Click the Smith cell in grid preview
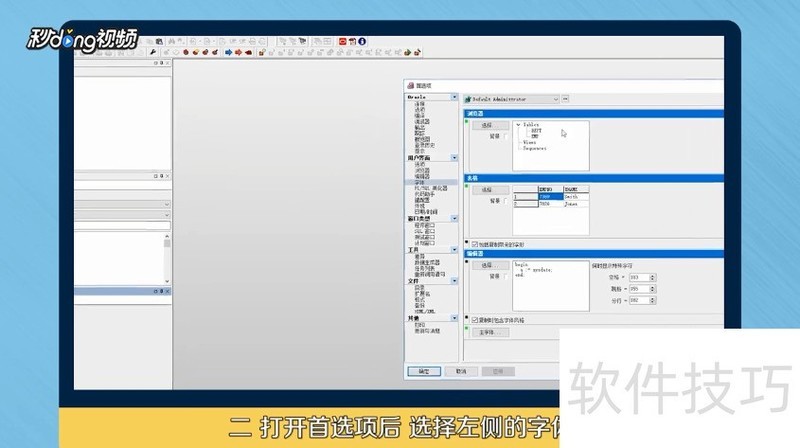The height and width of the screenshot is (448, 800). 576,196
